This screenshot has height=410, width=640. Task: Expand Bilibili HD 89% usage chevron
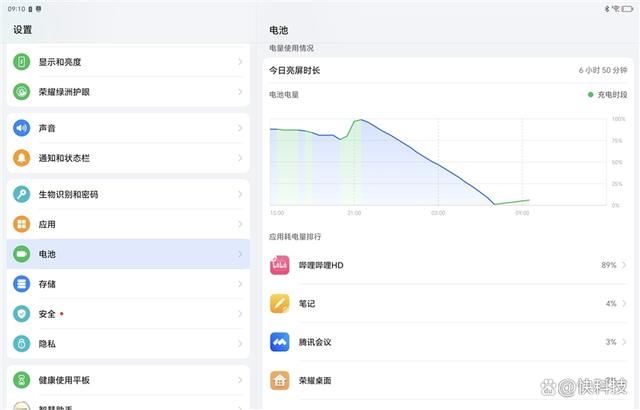624,265
